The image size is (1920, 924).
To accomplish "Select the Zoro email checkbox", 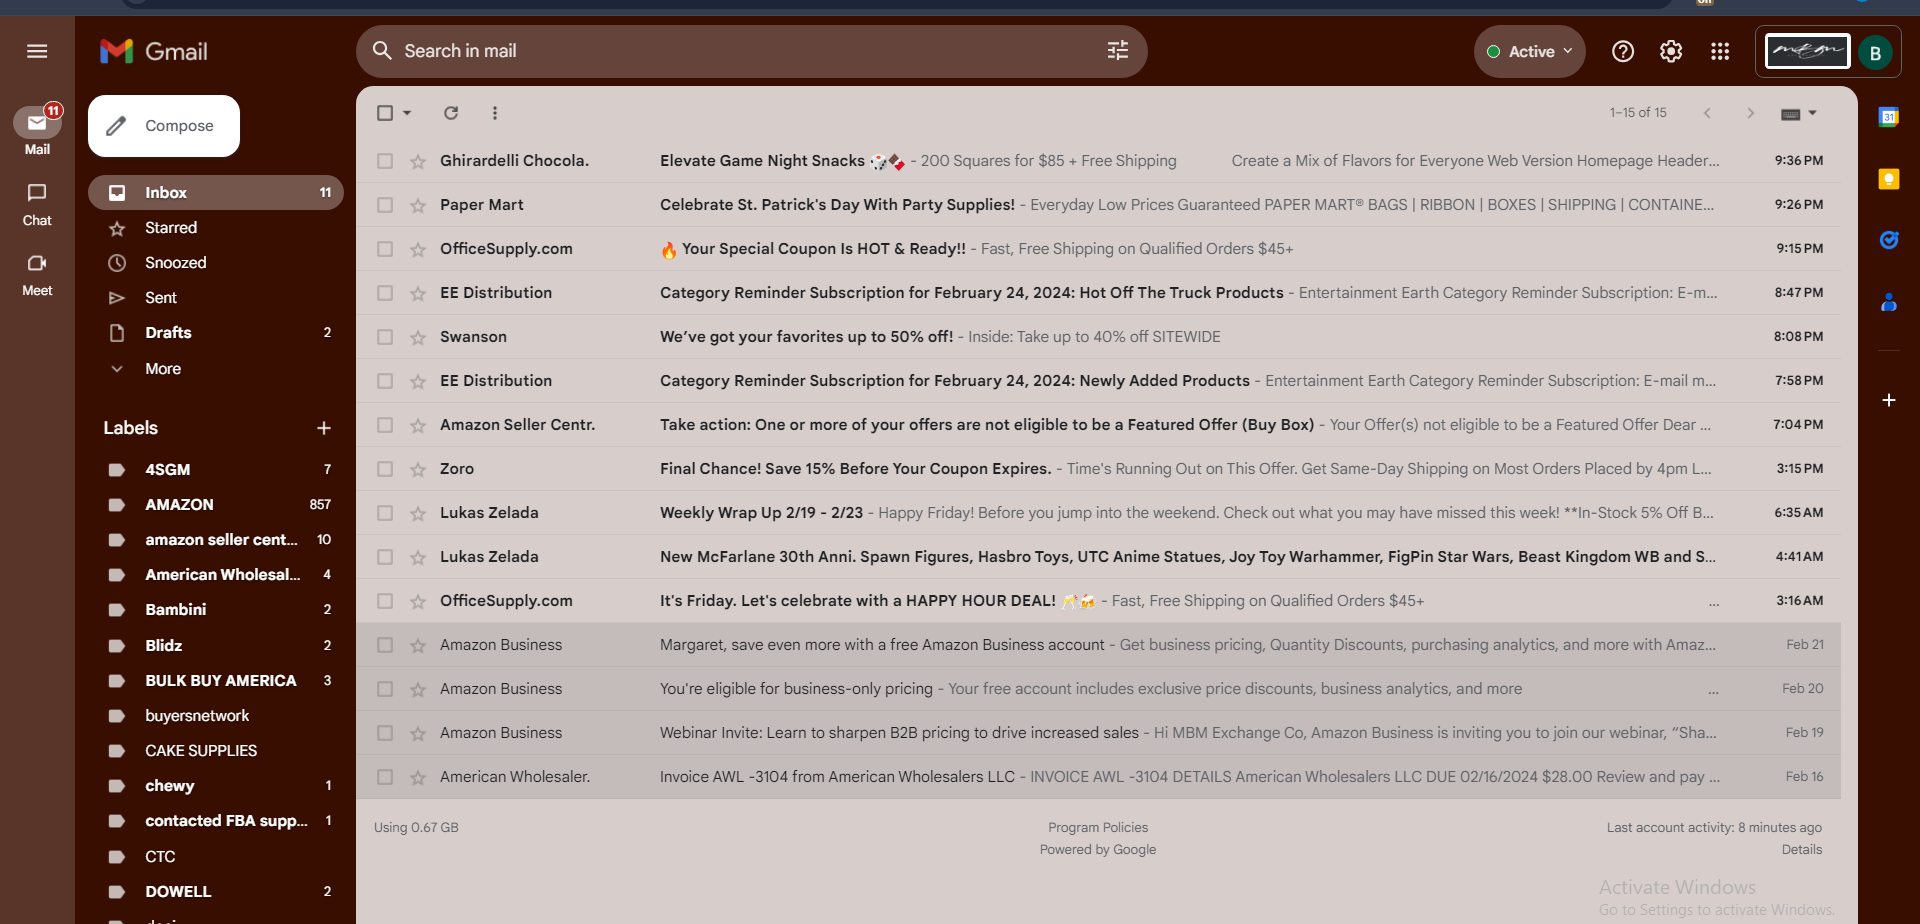I will (x=385, y=469).
